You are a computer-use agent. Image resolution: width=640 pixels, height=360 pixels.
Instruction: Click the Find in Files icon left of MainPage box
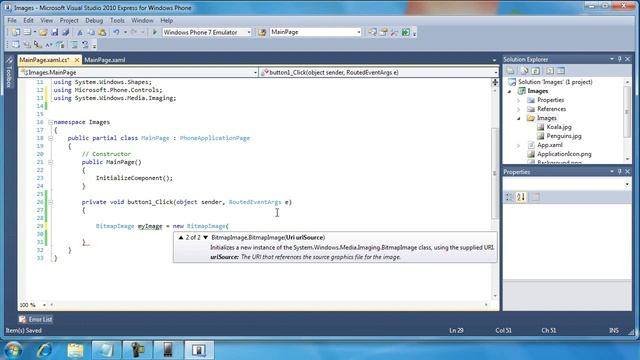[262, 32]
